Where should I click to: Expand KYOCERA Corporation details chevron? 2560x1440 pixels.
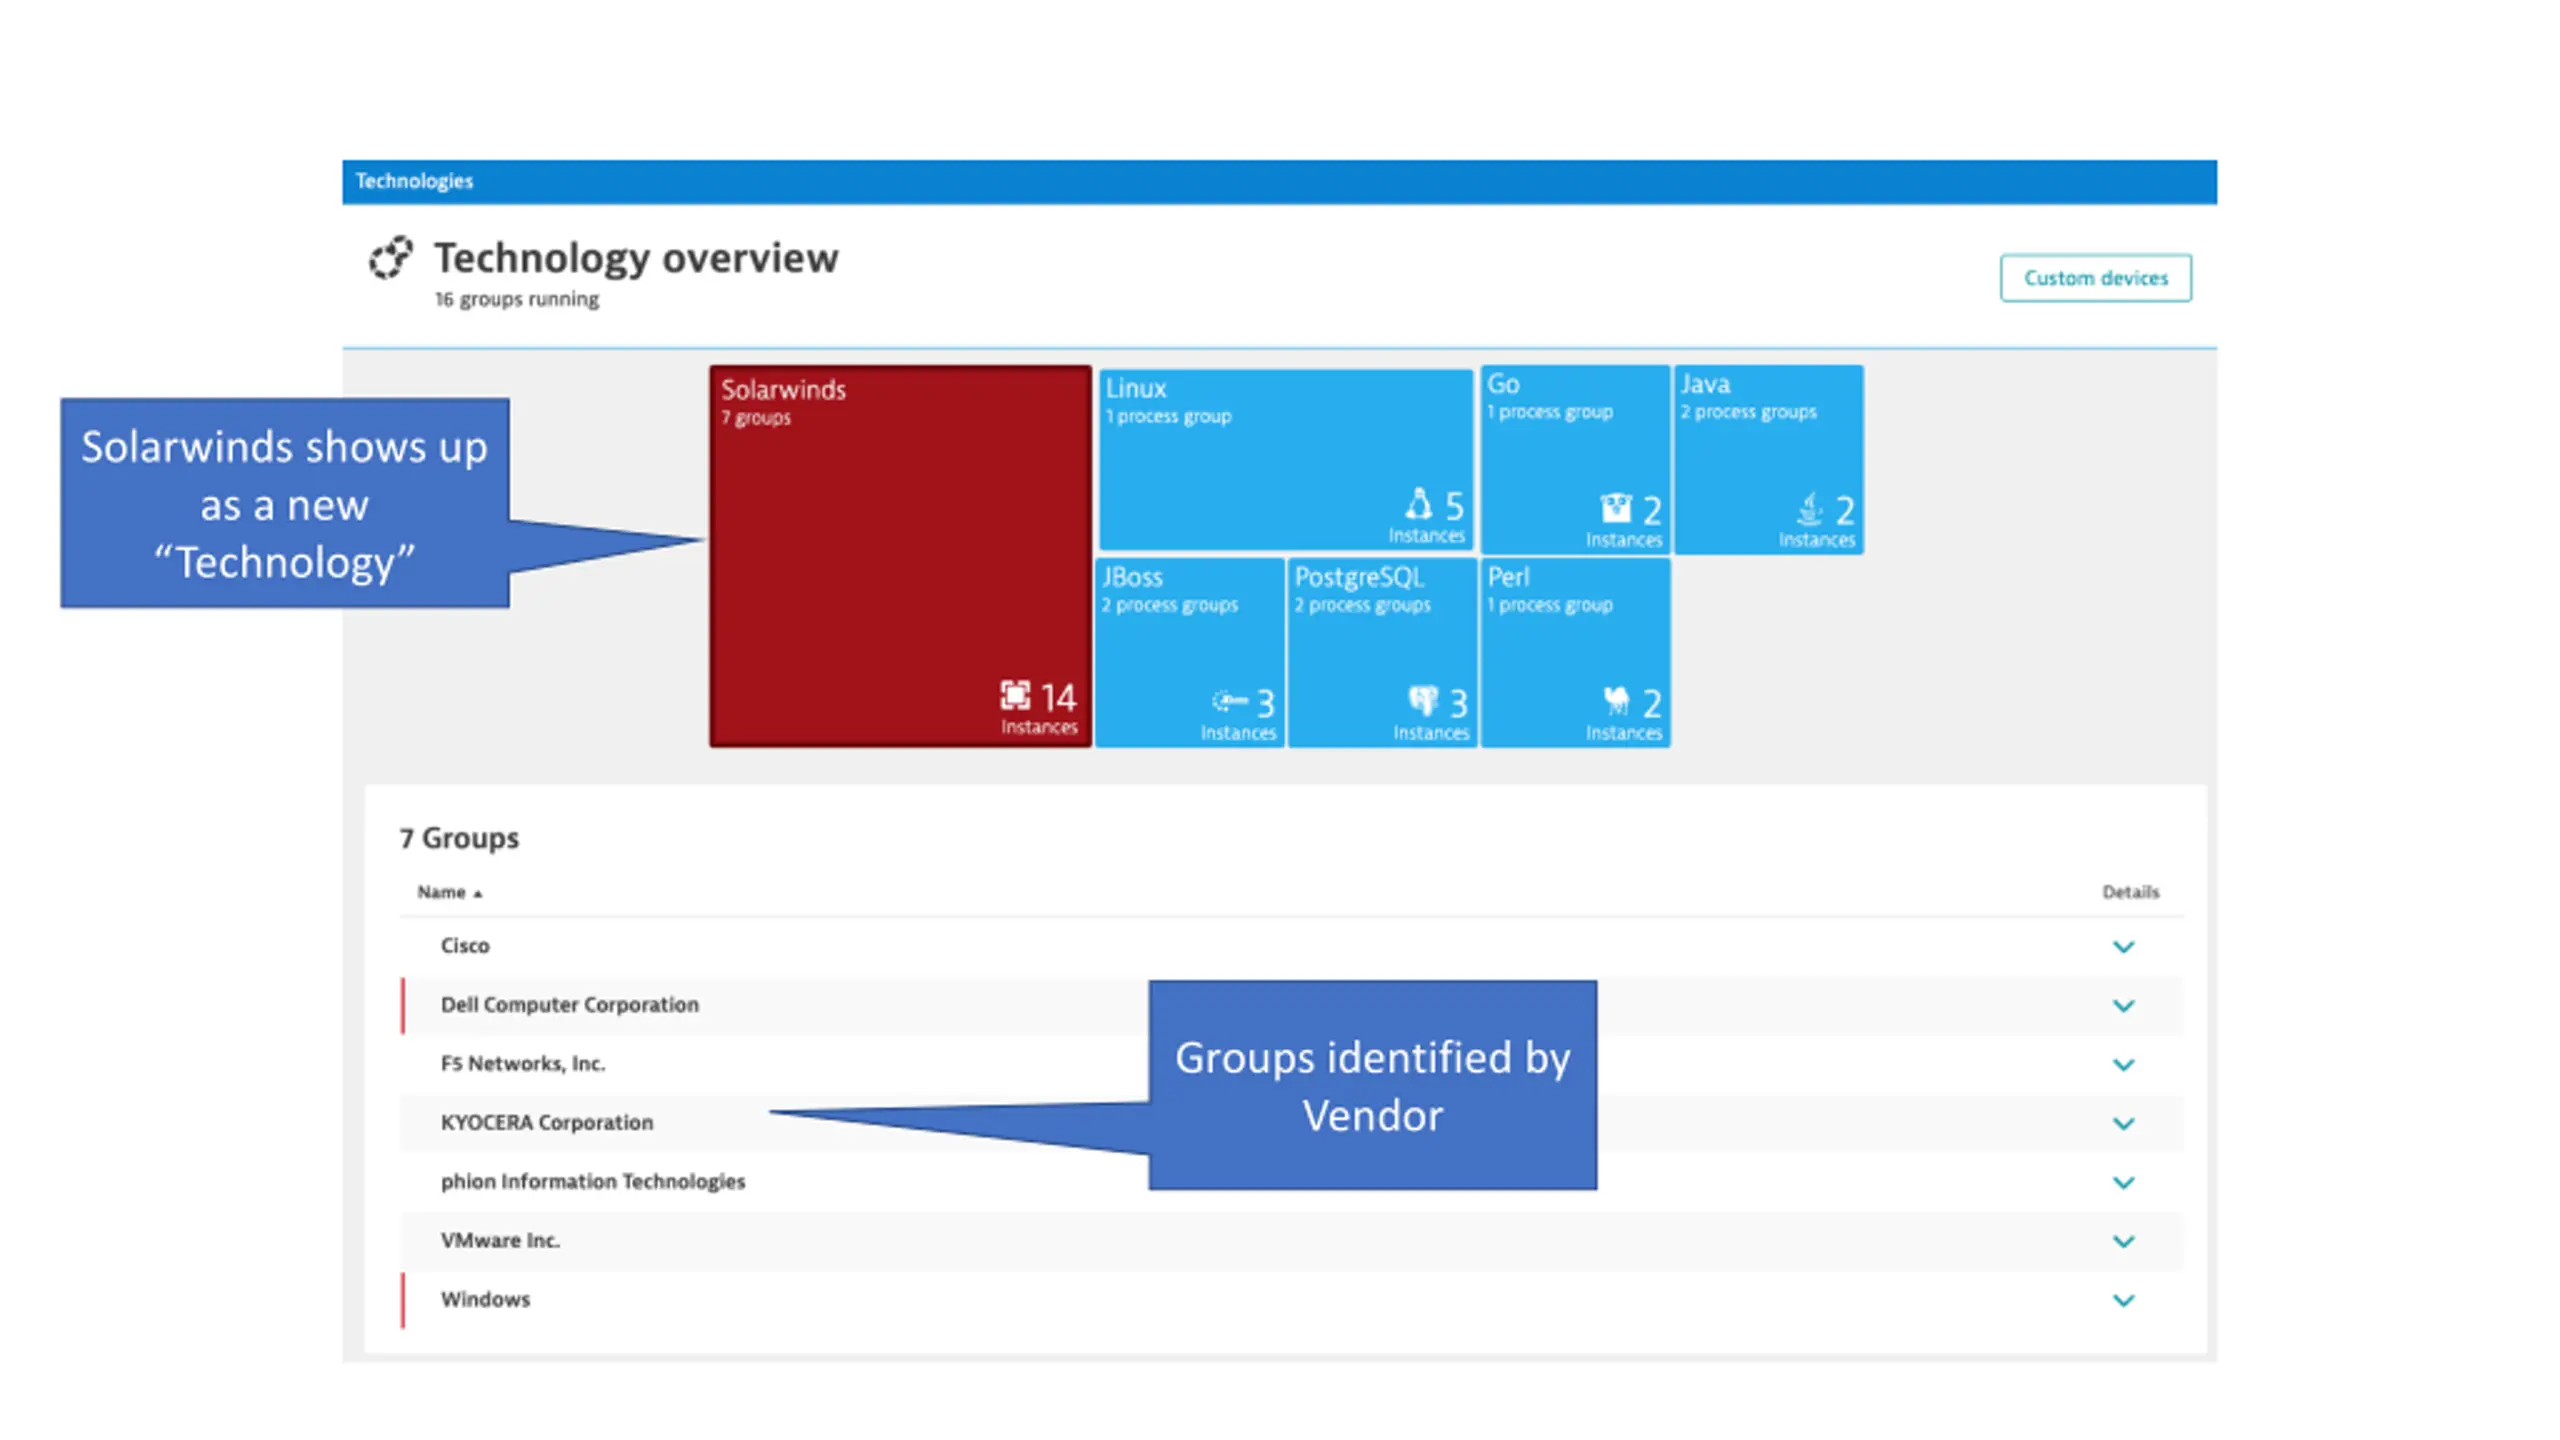coord(2123,1123)
